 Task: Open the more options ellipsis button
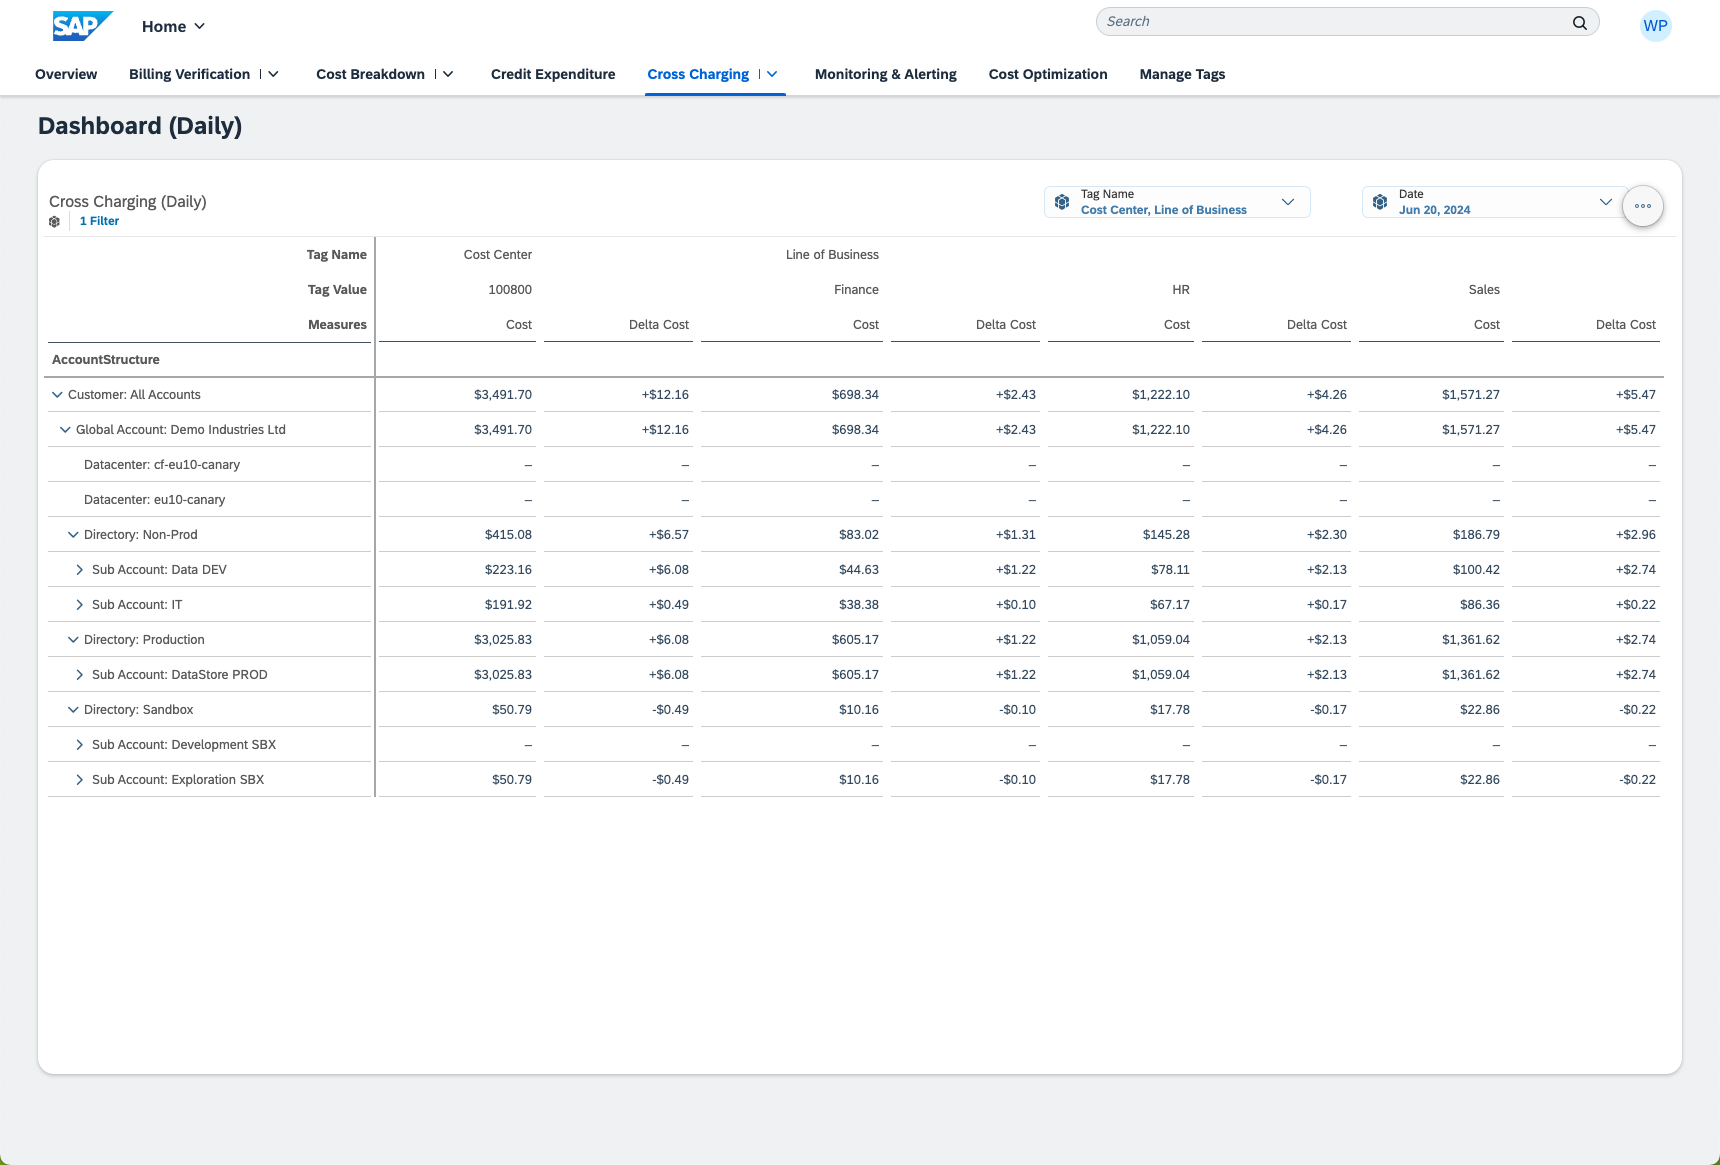click(1642, 206)
